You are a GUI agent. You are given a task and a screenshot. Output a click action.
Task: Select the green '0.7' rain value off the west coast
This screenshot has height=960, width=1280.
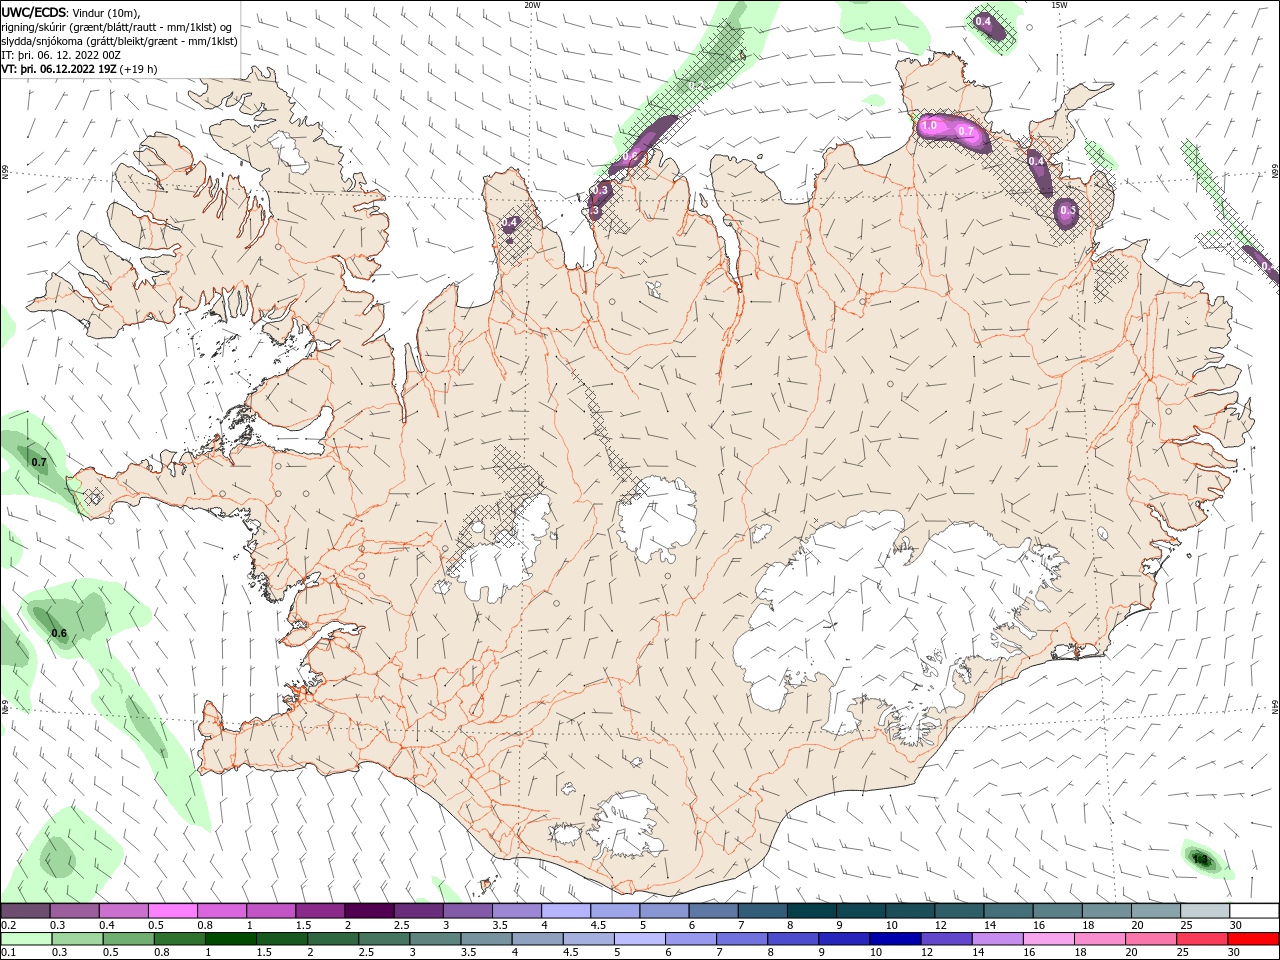pyautogui.click(x=39, y=462)
